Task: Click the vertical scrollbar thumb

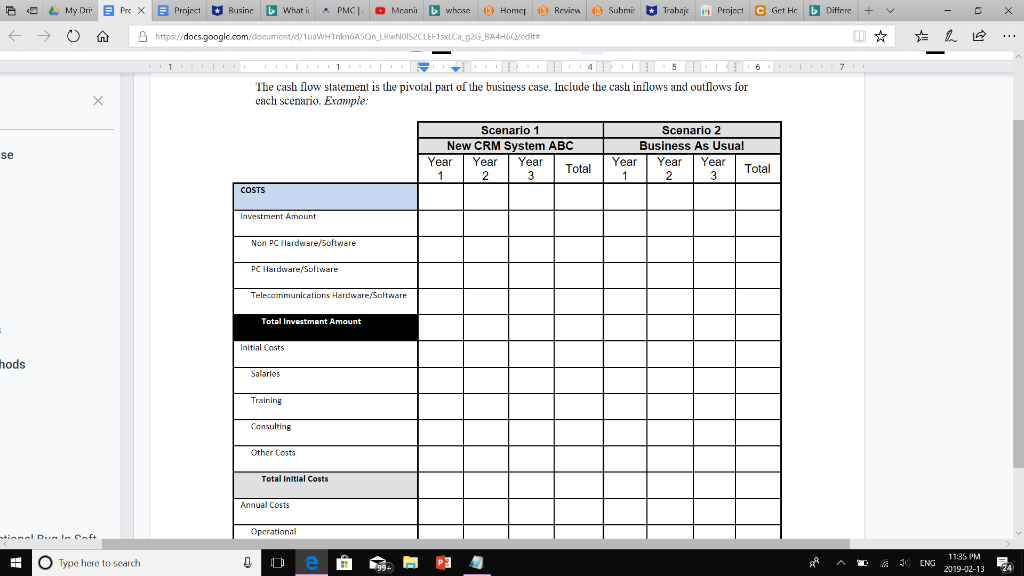Action: click(1018, 294)
